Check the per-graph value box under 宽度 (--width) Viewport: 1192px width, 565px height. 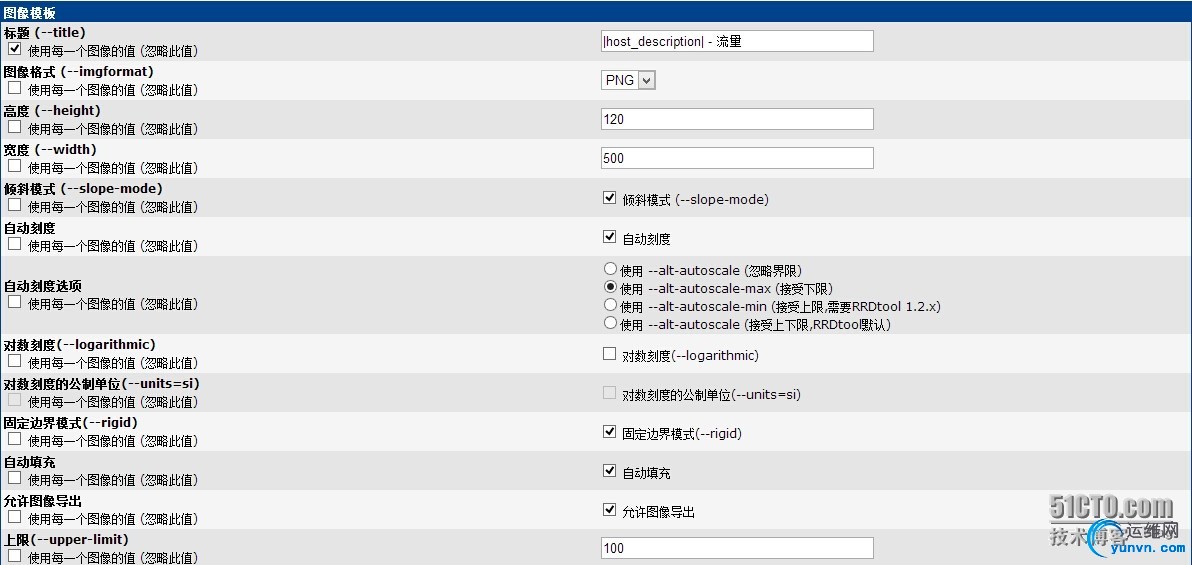14,166
